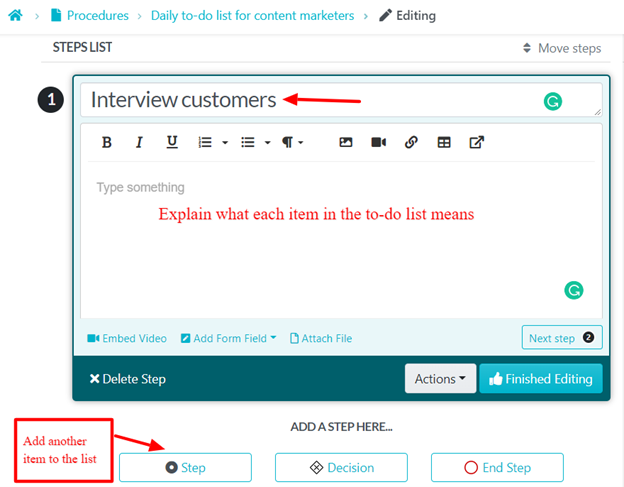
Task: Click title field resize handle corner
Action: pyautogui.click(x=598, y=112)
